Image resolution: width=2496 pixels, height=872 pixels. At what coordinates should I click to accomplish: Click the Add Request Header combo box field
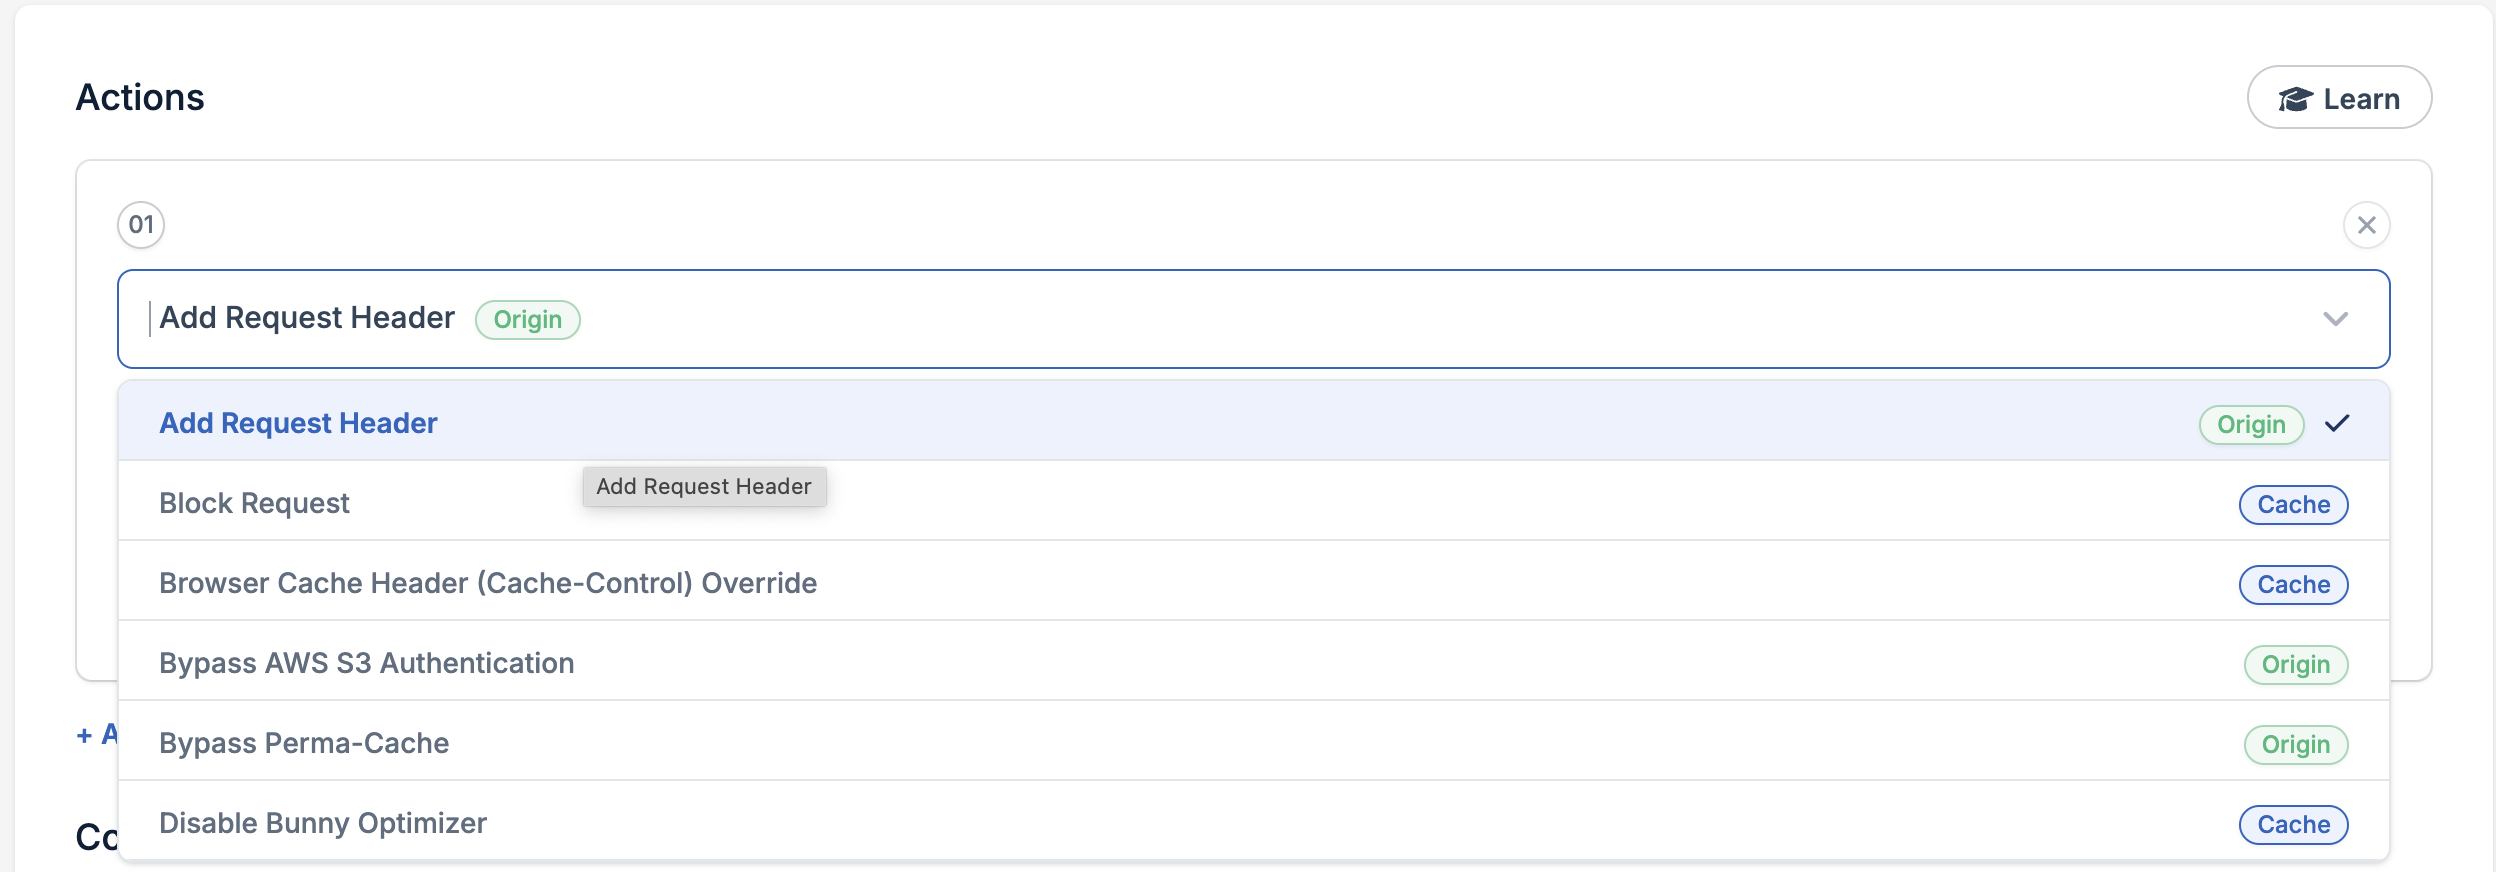point(1254,319)
